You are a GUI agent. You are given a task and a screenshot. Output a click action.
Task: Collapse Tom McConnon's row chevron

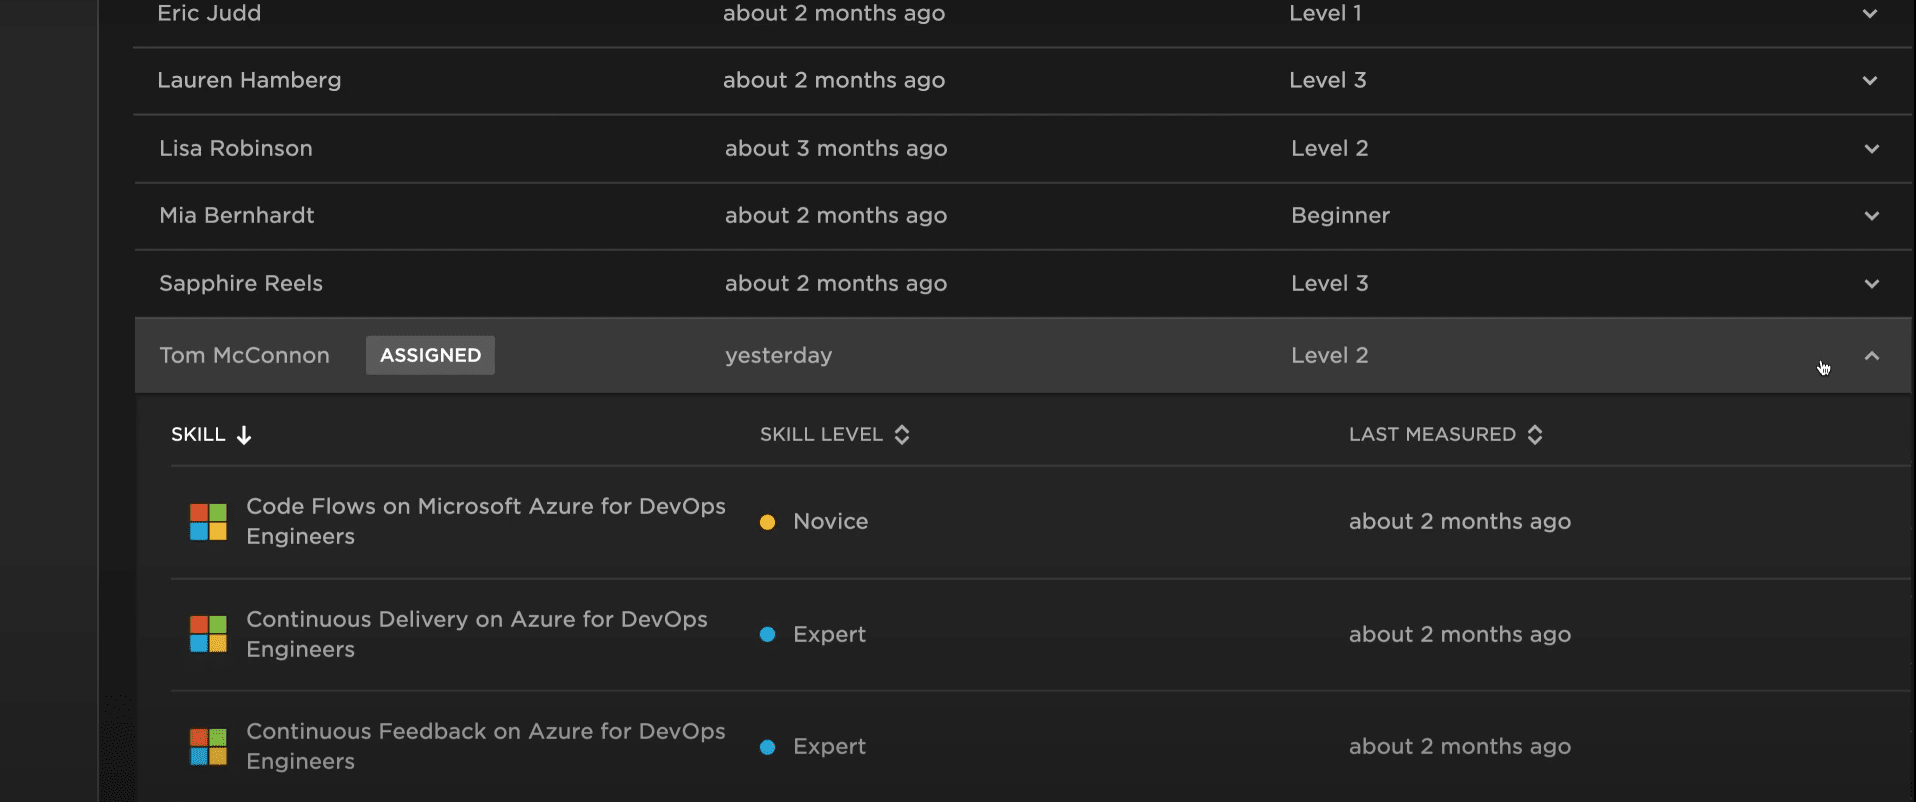[x=1871, y=356]
